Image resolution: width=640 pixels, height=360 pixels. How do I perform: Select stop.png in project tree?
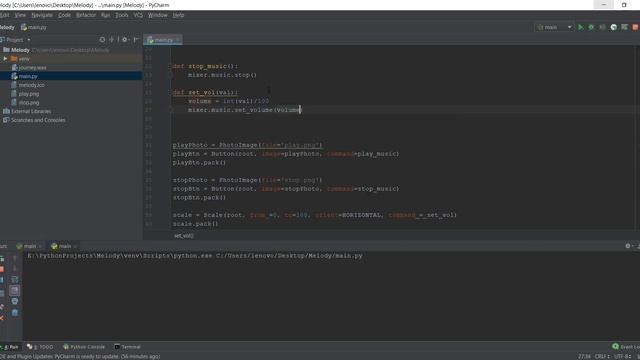29,103
